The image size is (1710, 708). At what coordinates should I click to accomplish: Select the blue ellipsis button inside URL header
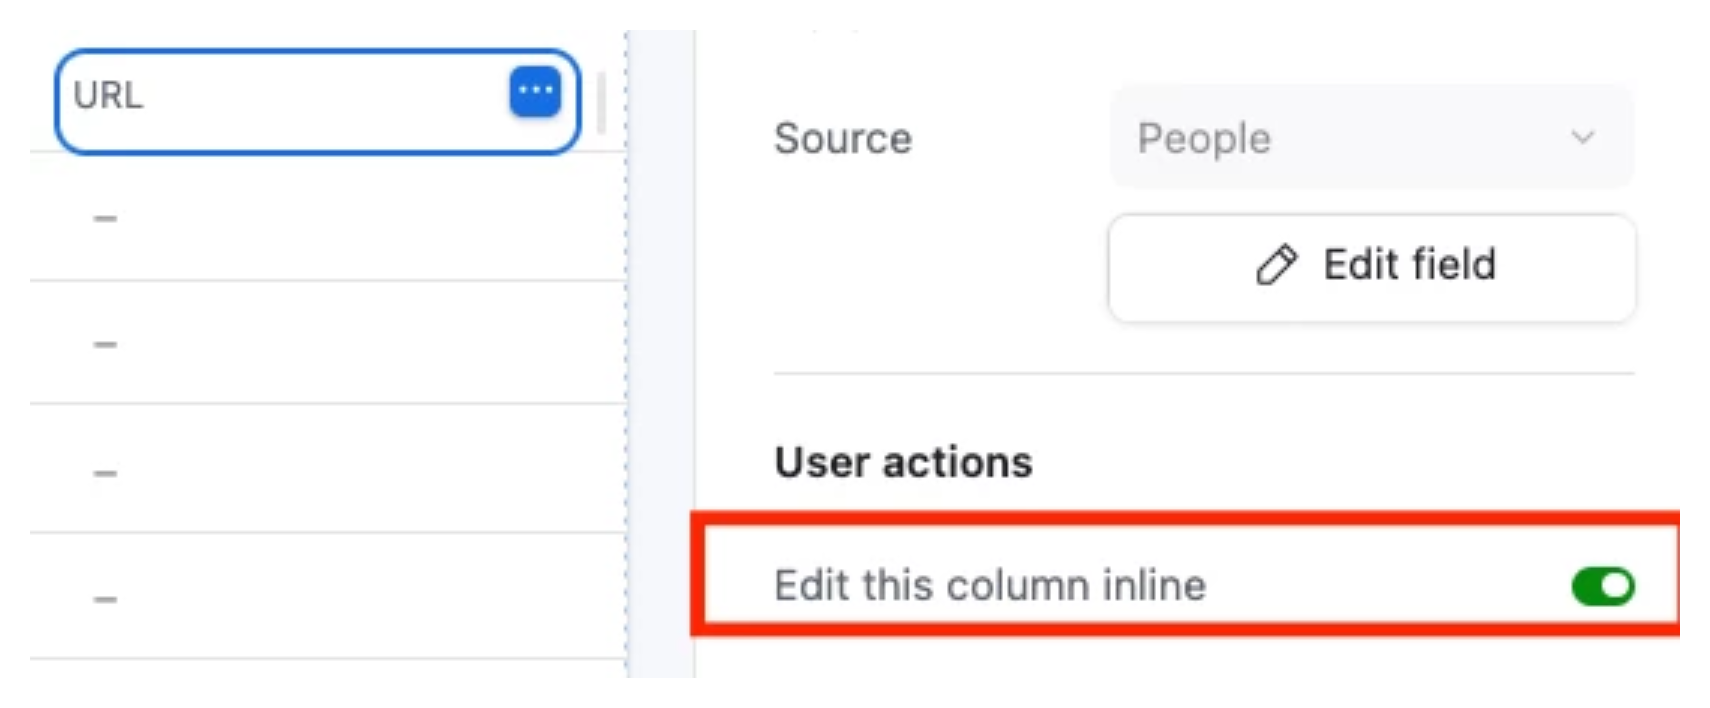536,92
